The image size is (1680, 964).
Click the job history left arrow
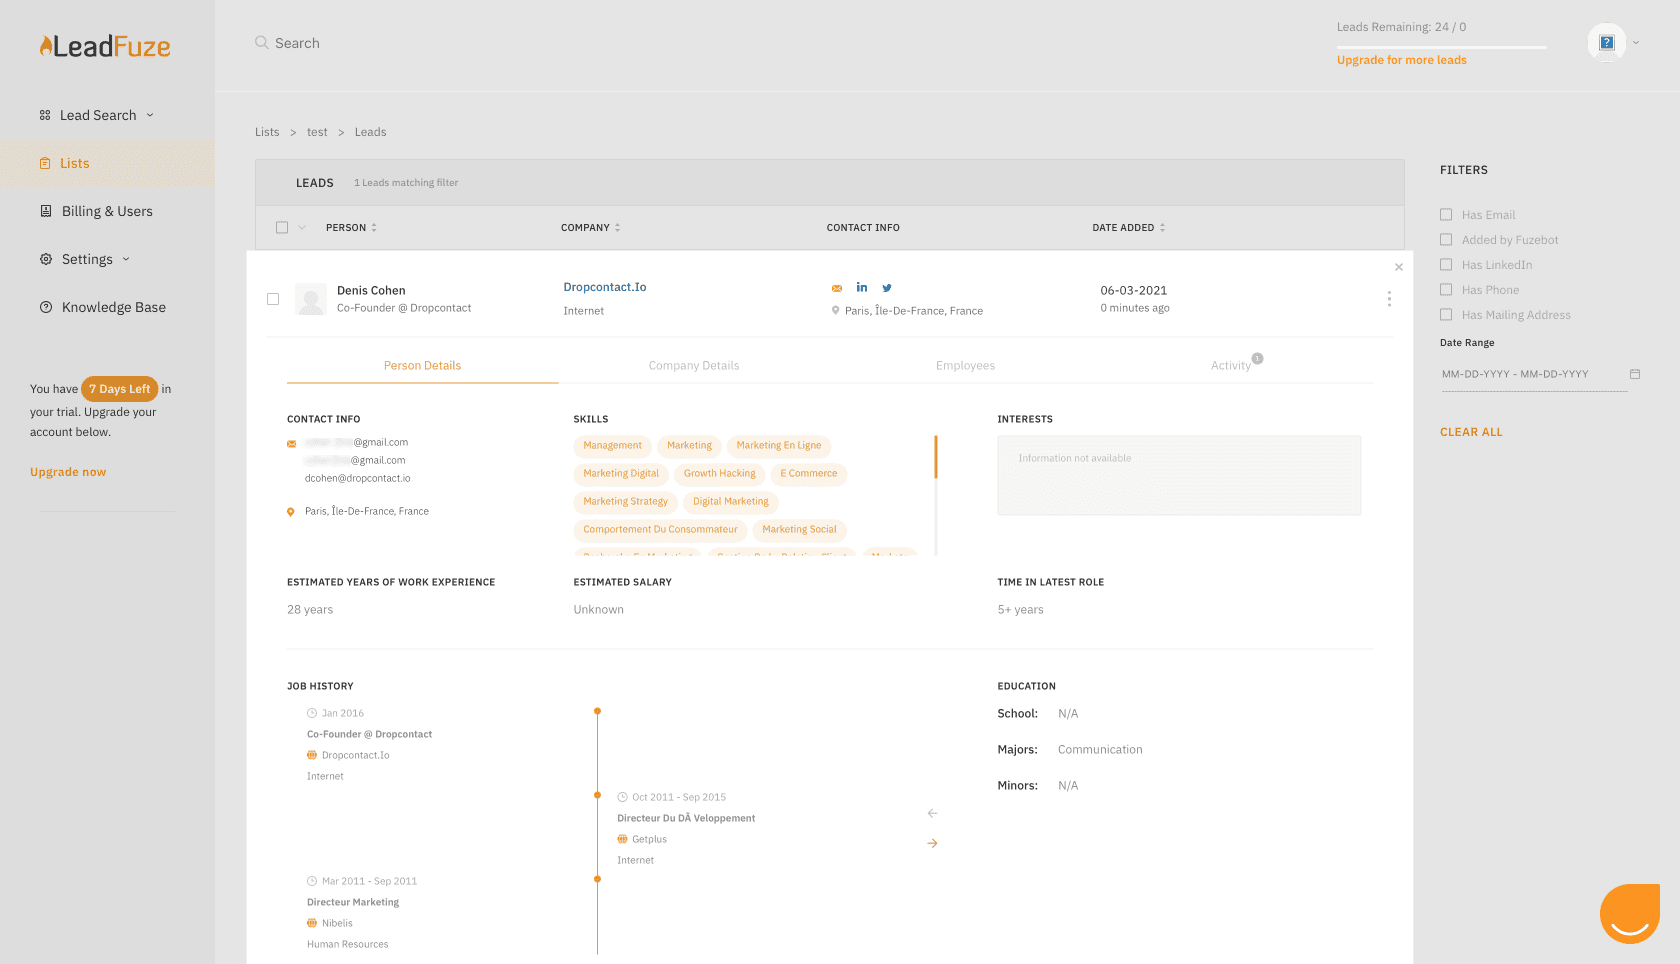click(x=932, y=813)
